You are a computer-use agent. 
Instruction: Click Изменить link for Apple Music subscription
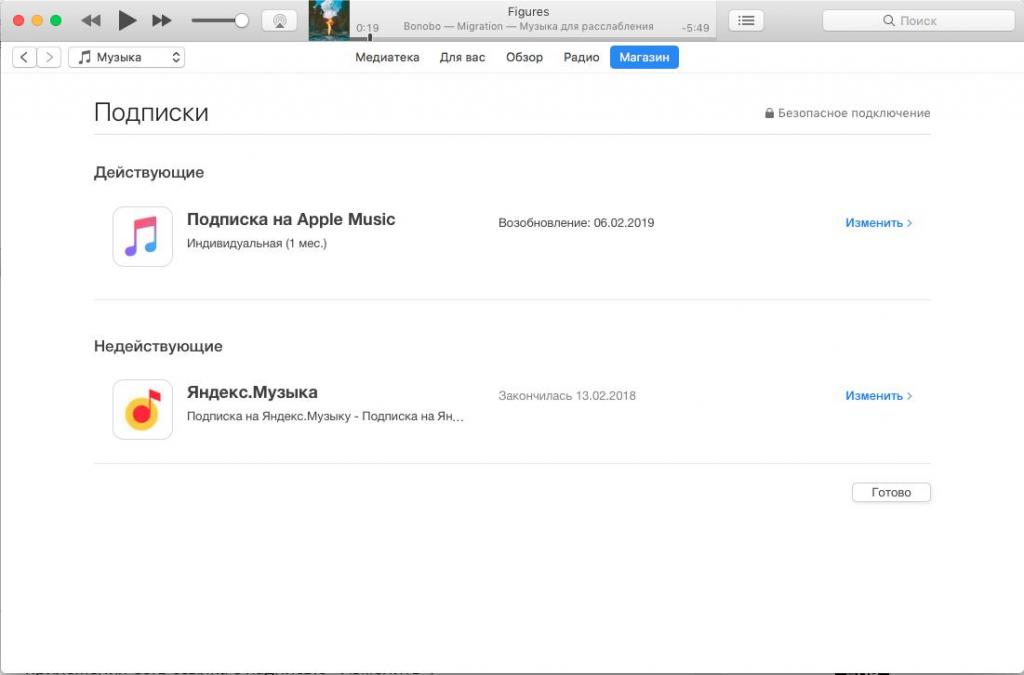[x=878, y=223]
